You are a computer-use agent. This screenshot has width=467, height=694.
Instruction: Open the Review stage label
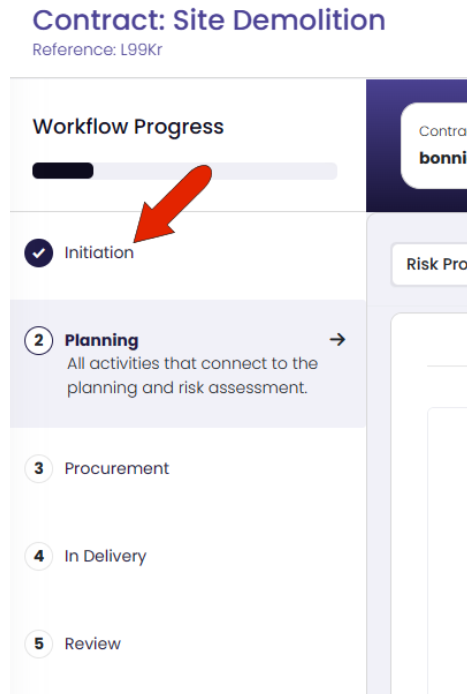[93, 644]
